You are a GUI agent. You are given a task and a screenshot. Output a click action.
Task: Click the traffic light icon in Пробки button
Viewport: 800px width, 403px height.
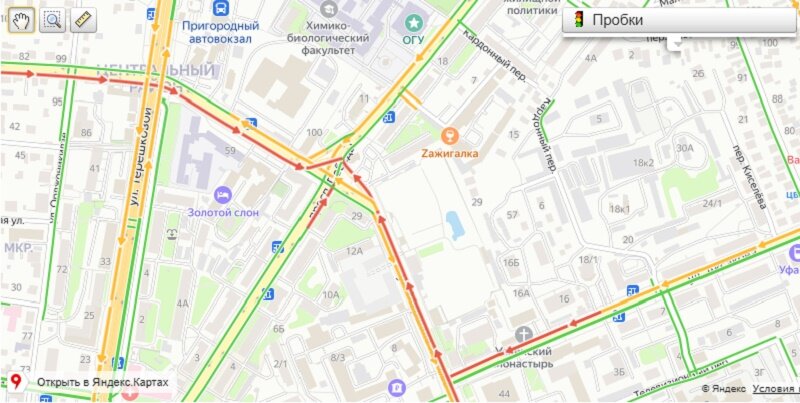pyautogui.click(x=579, y=20)
